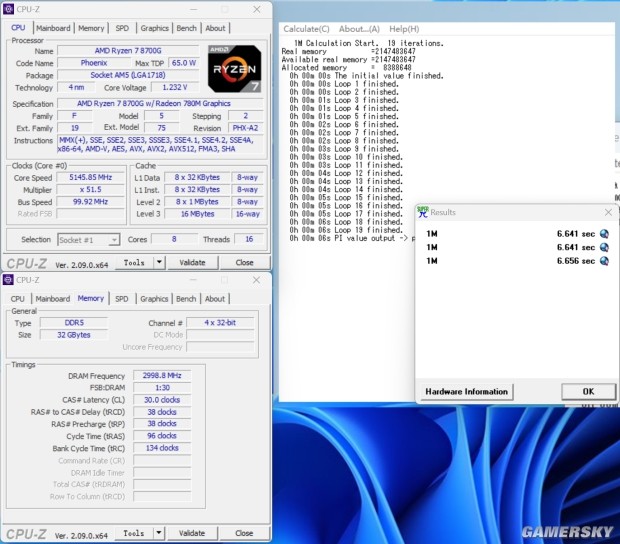
Task: Open Calculate(C) menu in Super PI
Action: [x=306, y=29]
